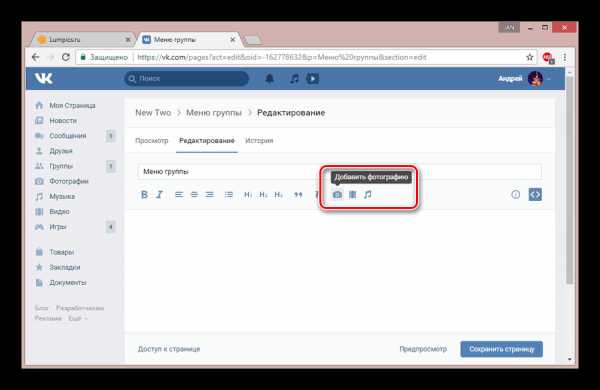The height and width of the screenshot is (390, 600).
Task: Open Доступ к странице link
Action: (x=169, y=349)
